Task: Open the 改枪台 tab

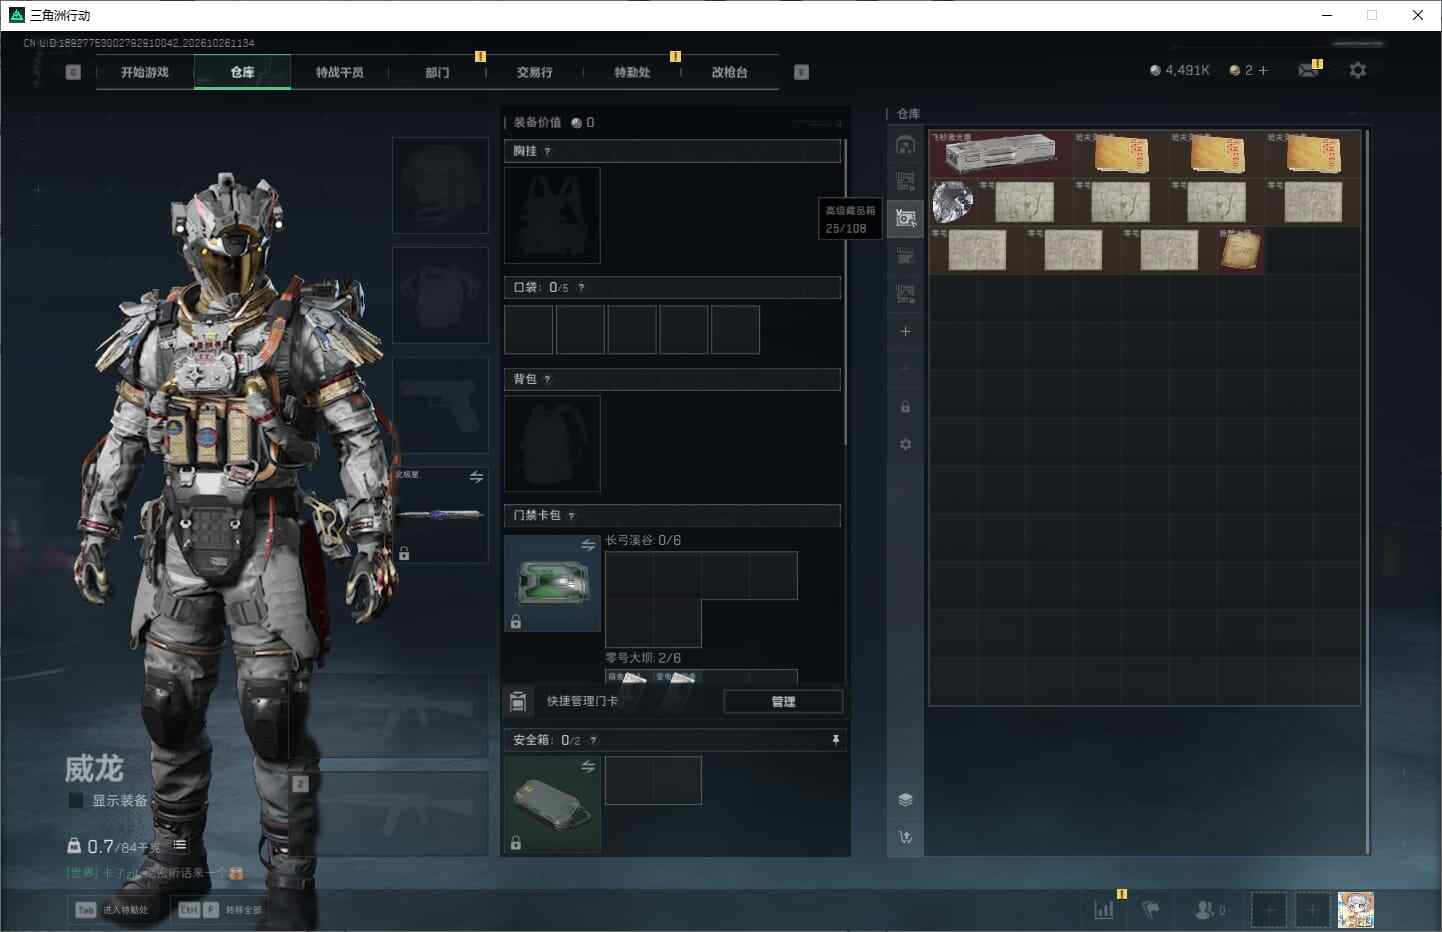Action: pyautogui.click(x=730, y=72)
